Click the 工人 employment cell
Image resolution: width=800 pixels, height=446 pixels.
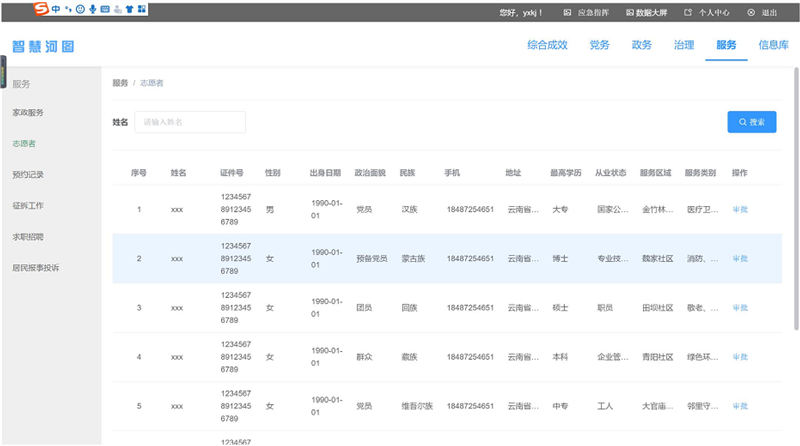click(605, 406)
